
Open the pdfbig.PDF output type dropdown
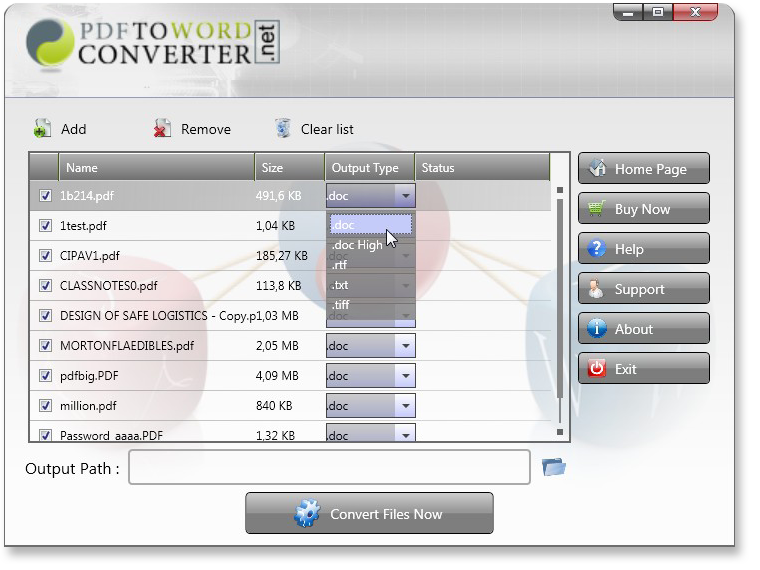[405, 376]
